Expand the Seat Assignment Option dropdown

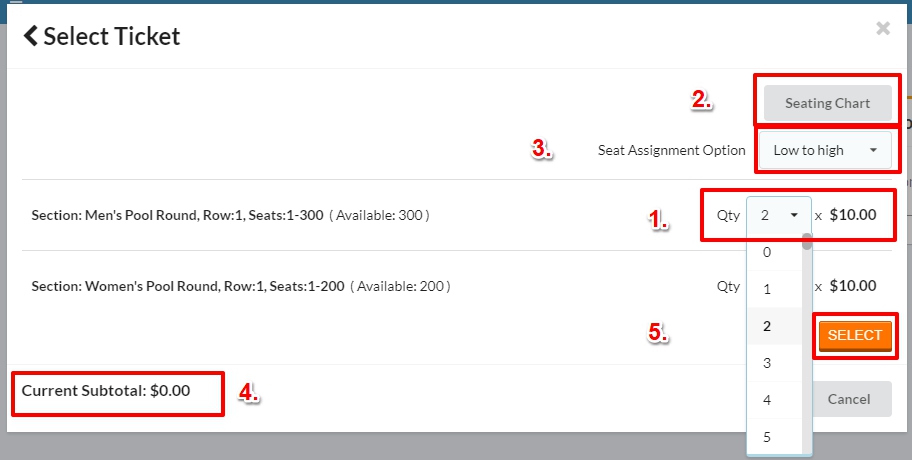pos(825,150)
